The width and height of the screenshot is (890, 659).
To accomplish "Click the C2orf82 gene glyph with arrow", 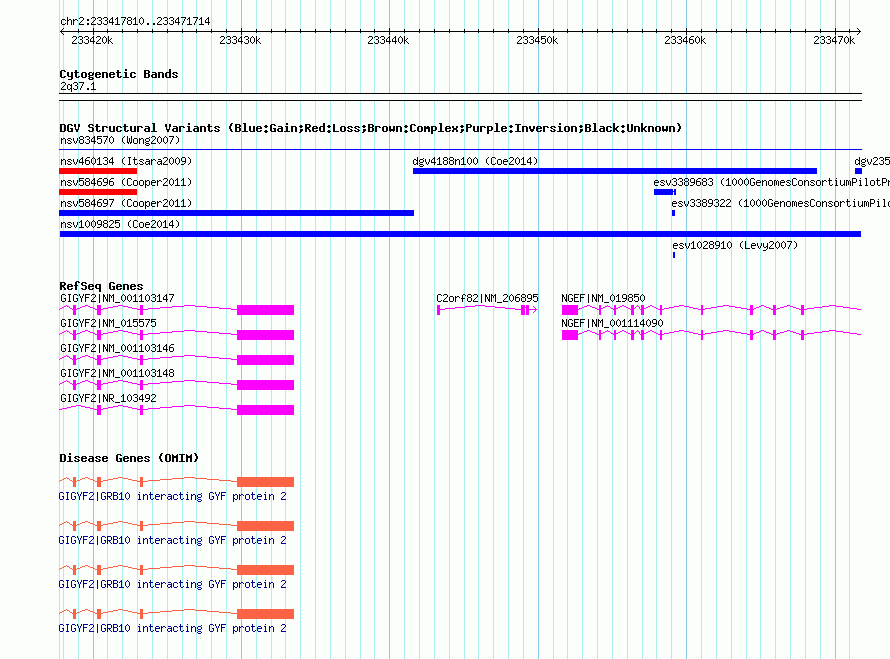I will point(487,309).
